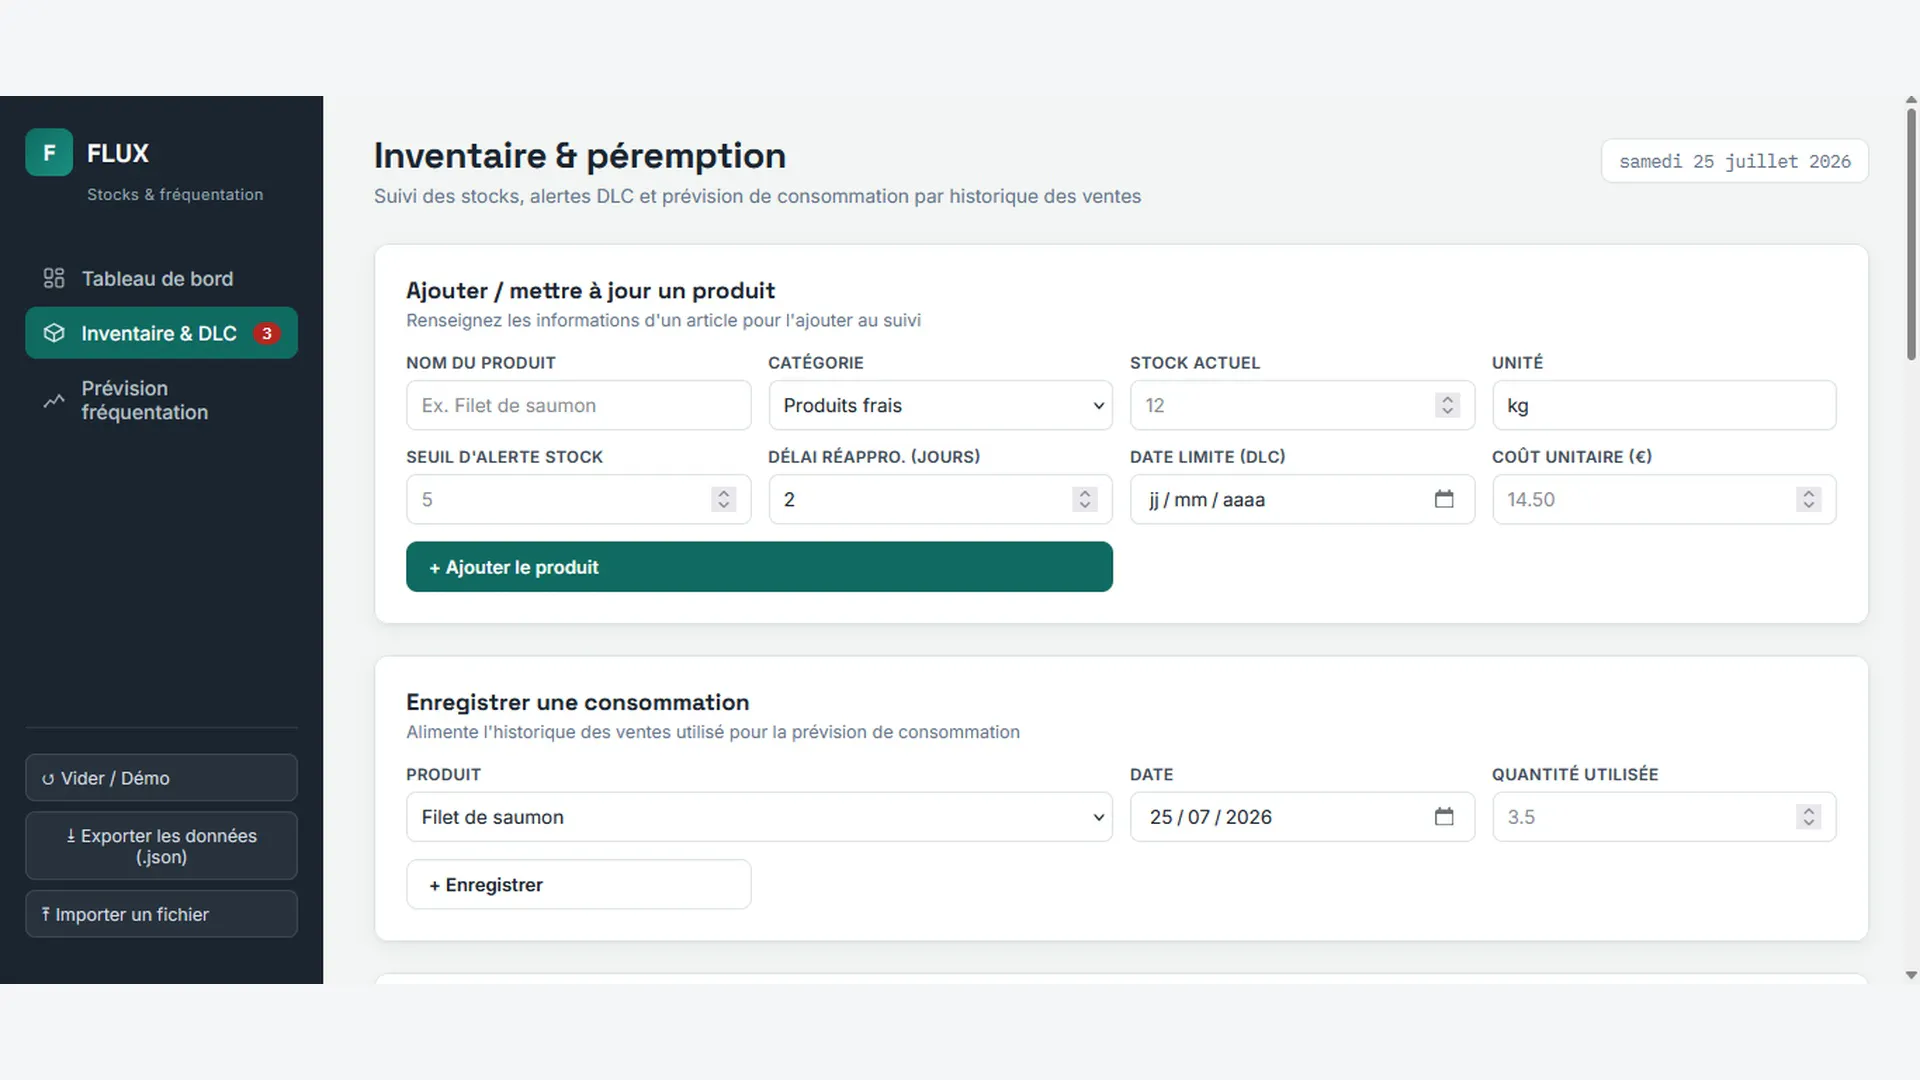Image resolution: width=1920 pixels, height=1080 pixels.
Task: Click the Prévision fréquentation chart icon
Action: (54, 401)
